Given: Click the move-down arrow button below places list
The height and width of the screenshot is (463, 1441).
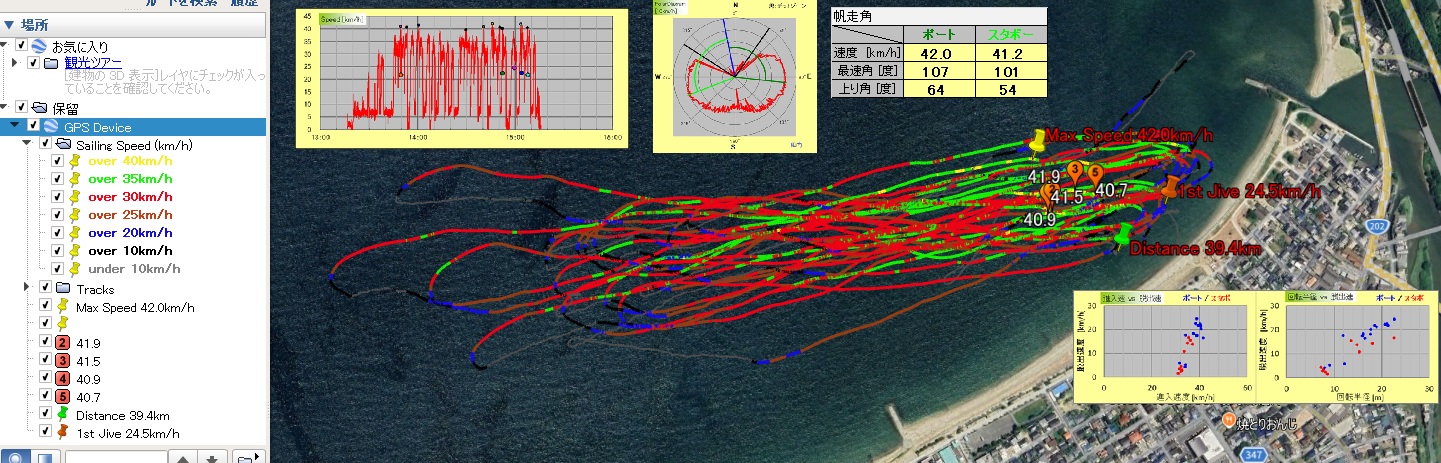Looking at the screenshot, I should [212, 458].
